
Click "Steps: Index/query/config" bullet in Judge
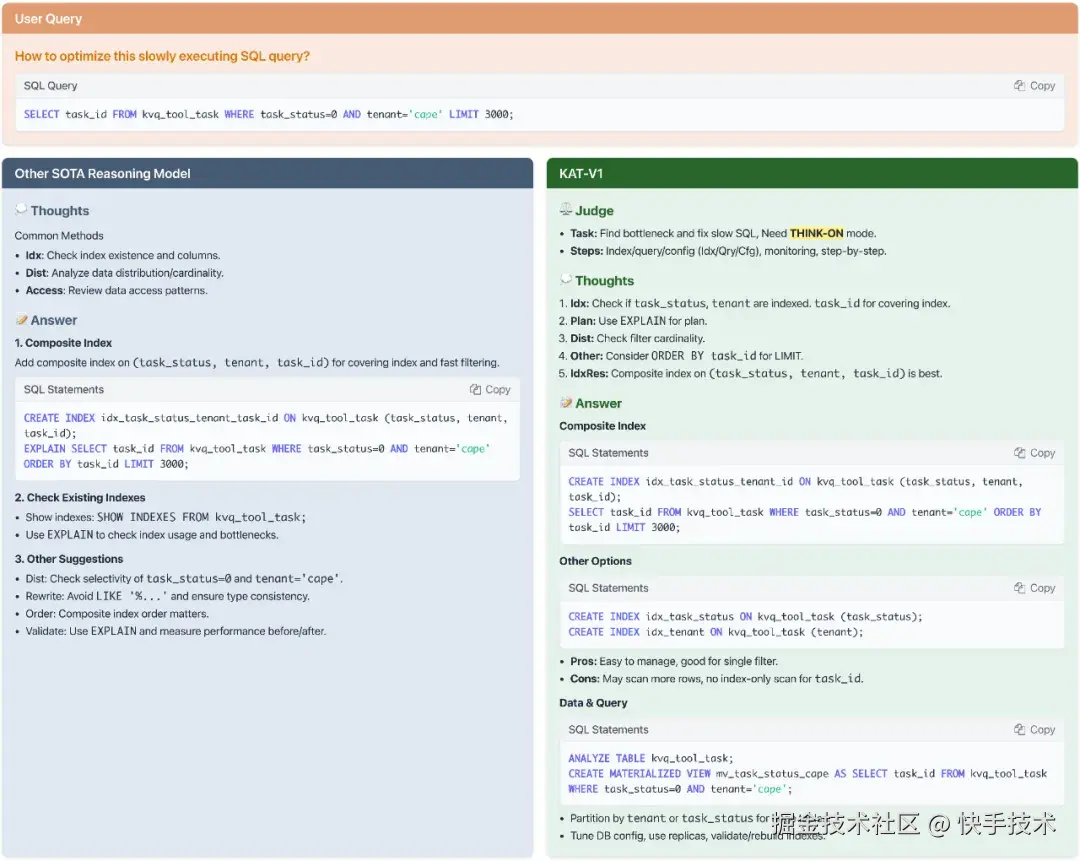click(728, 251)
